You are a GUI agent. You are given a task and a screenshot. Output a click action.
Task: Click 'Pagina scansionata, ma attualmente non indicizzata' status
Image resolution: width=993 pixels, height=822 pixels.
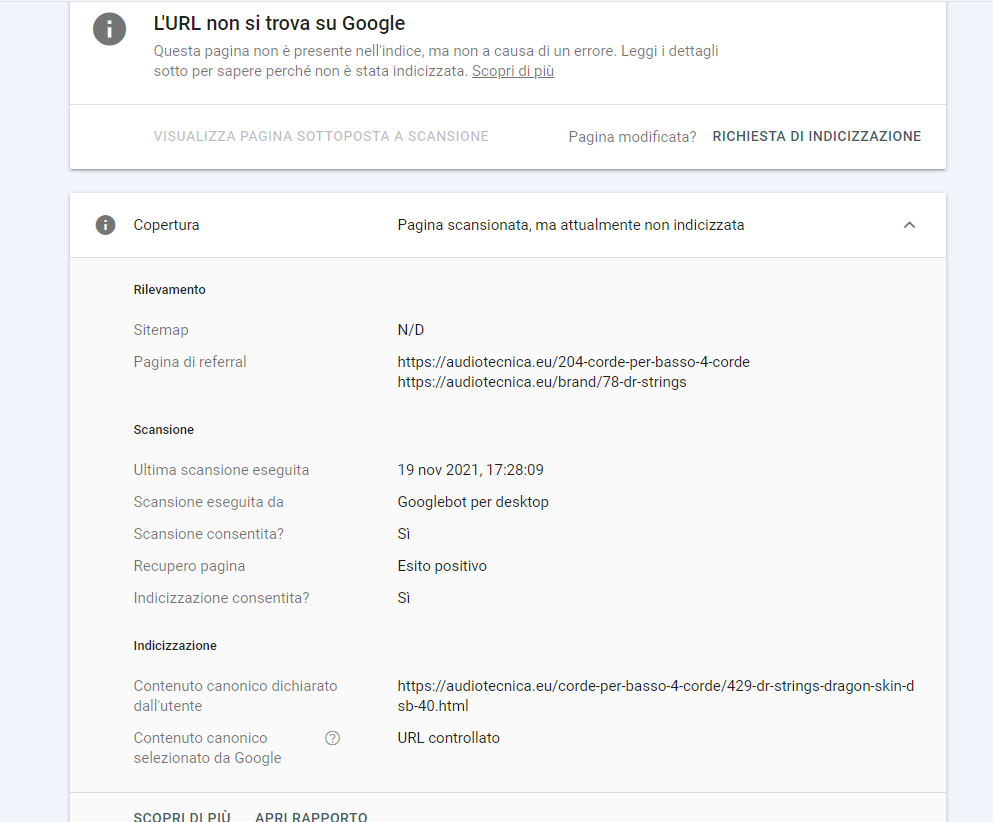click(571, 225)
